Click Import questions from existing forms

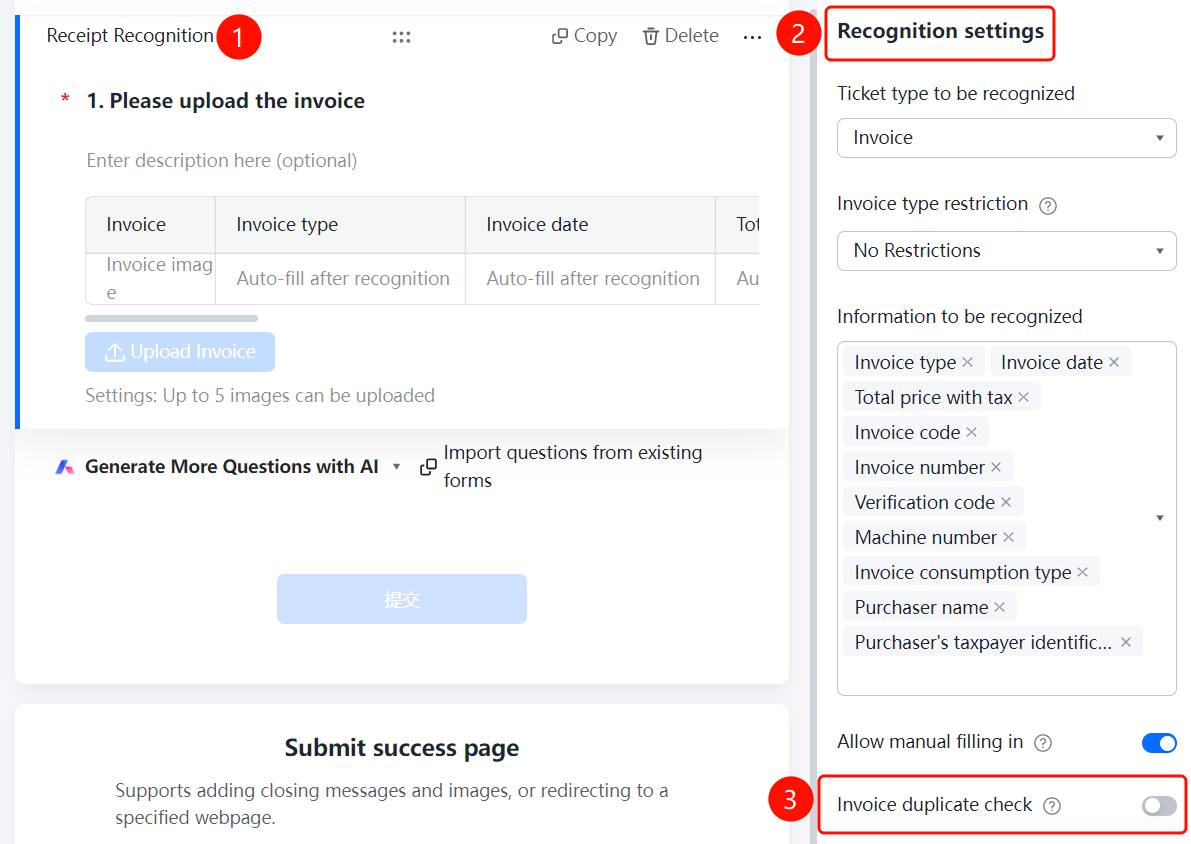click(562, 466)
